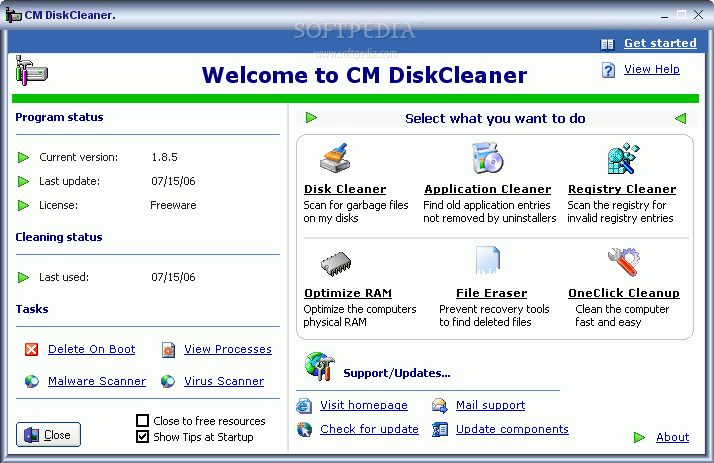Launch the Malware Scanner link
This screenshot has height=463, width=714.
click(x=97, y=381)
